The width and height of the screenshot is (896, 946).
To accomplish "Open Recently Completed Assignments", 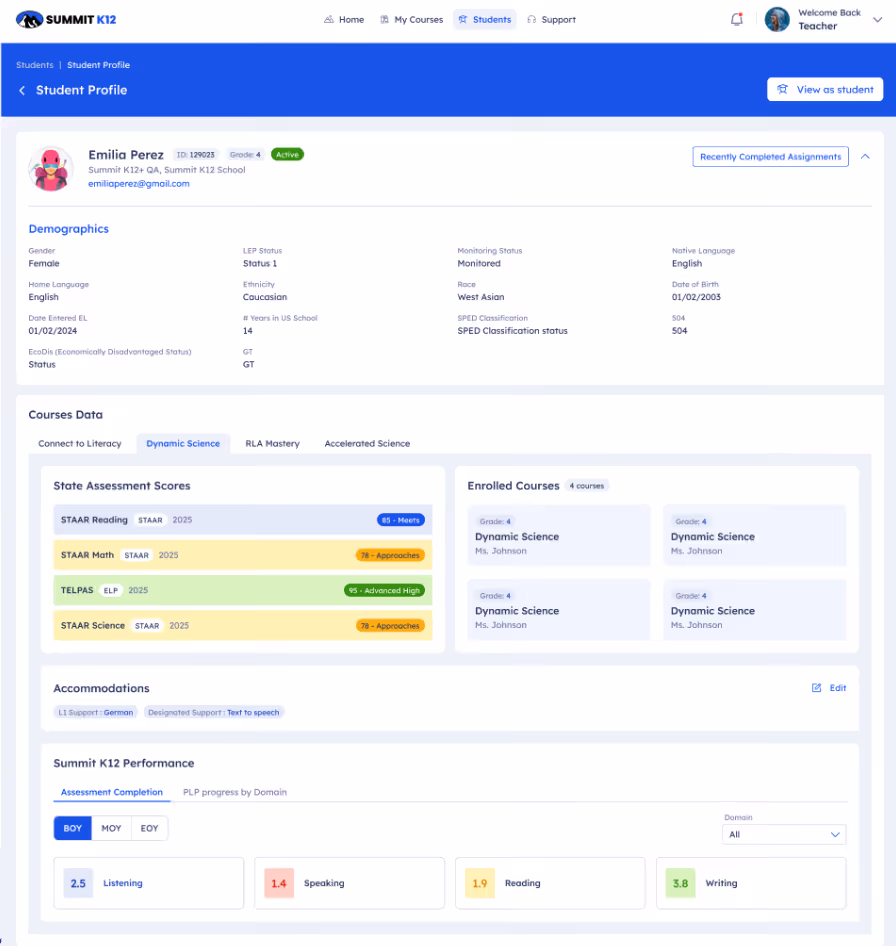I will tap(770, 156).
